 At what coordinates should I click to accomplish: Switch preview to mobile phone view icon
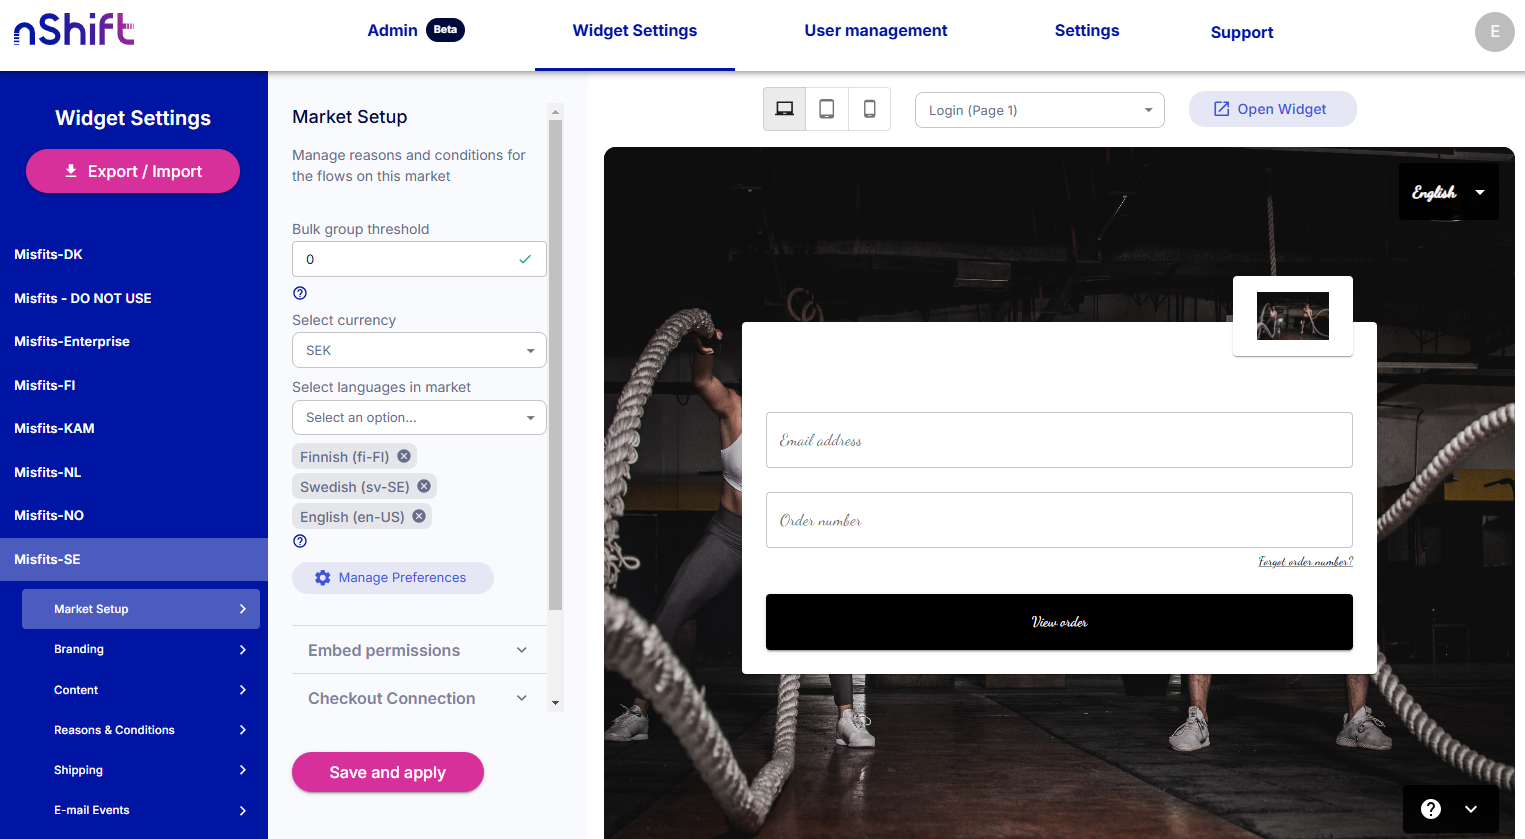click(870, 110)
